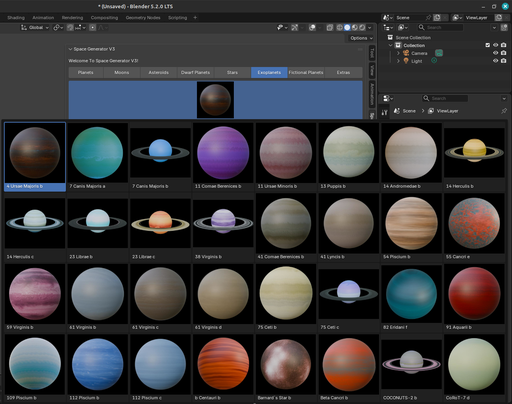This screenshot has width=512, height=404.
Task: Toggle viewport gizmos button
Action: 295,28
